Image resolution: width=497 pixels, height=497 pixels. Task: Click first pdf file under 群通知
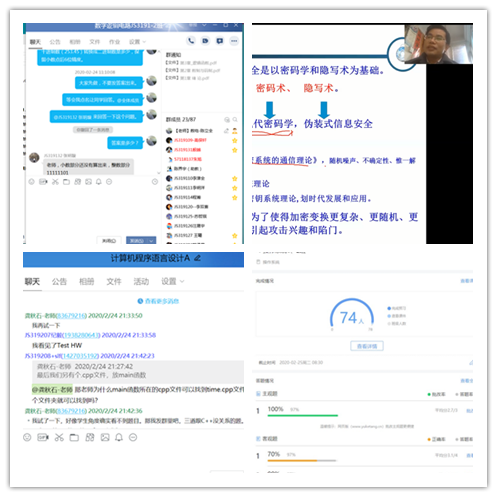pyautogui.click(x=191, y=63)
